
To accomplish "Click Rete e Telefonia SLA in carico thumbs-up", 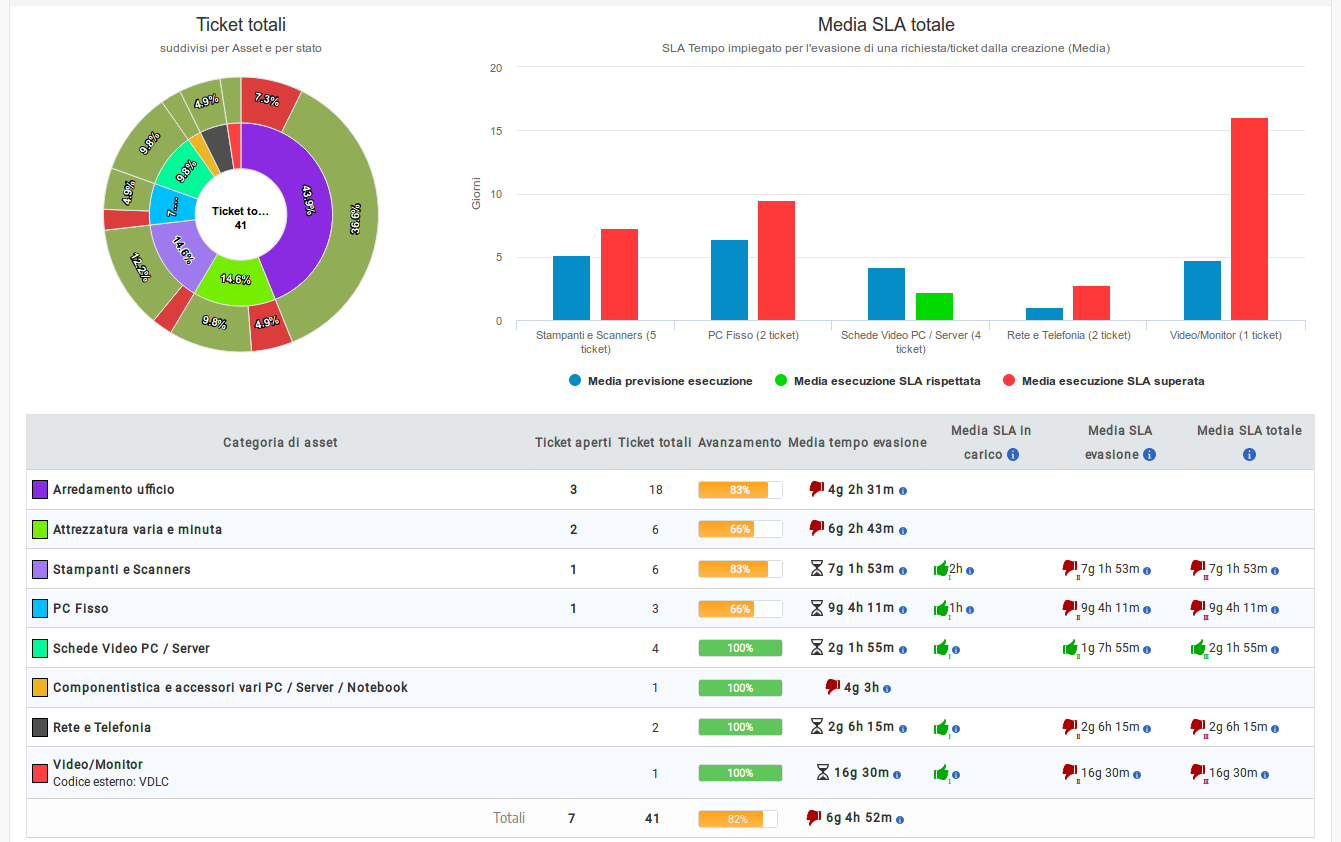I will tap(941, 727).
